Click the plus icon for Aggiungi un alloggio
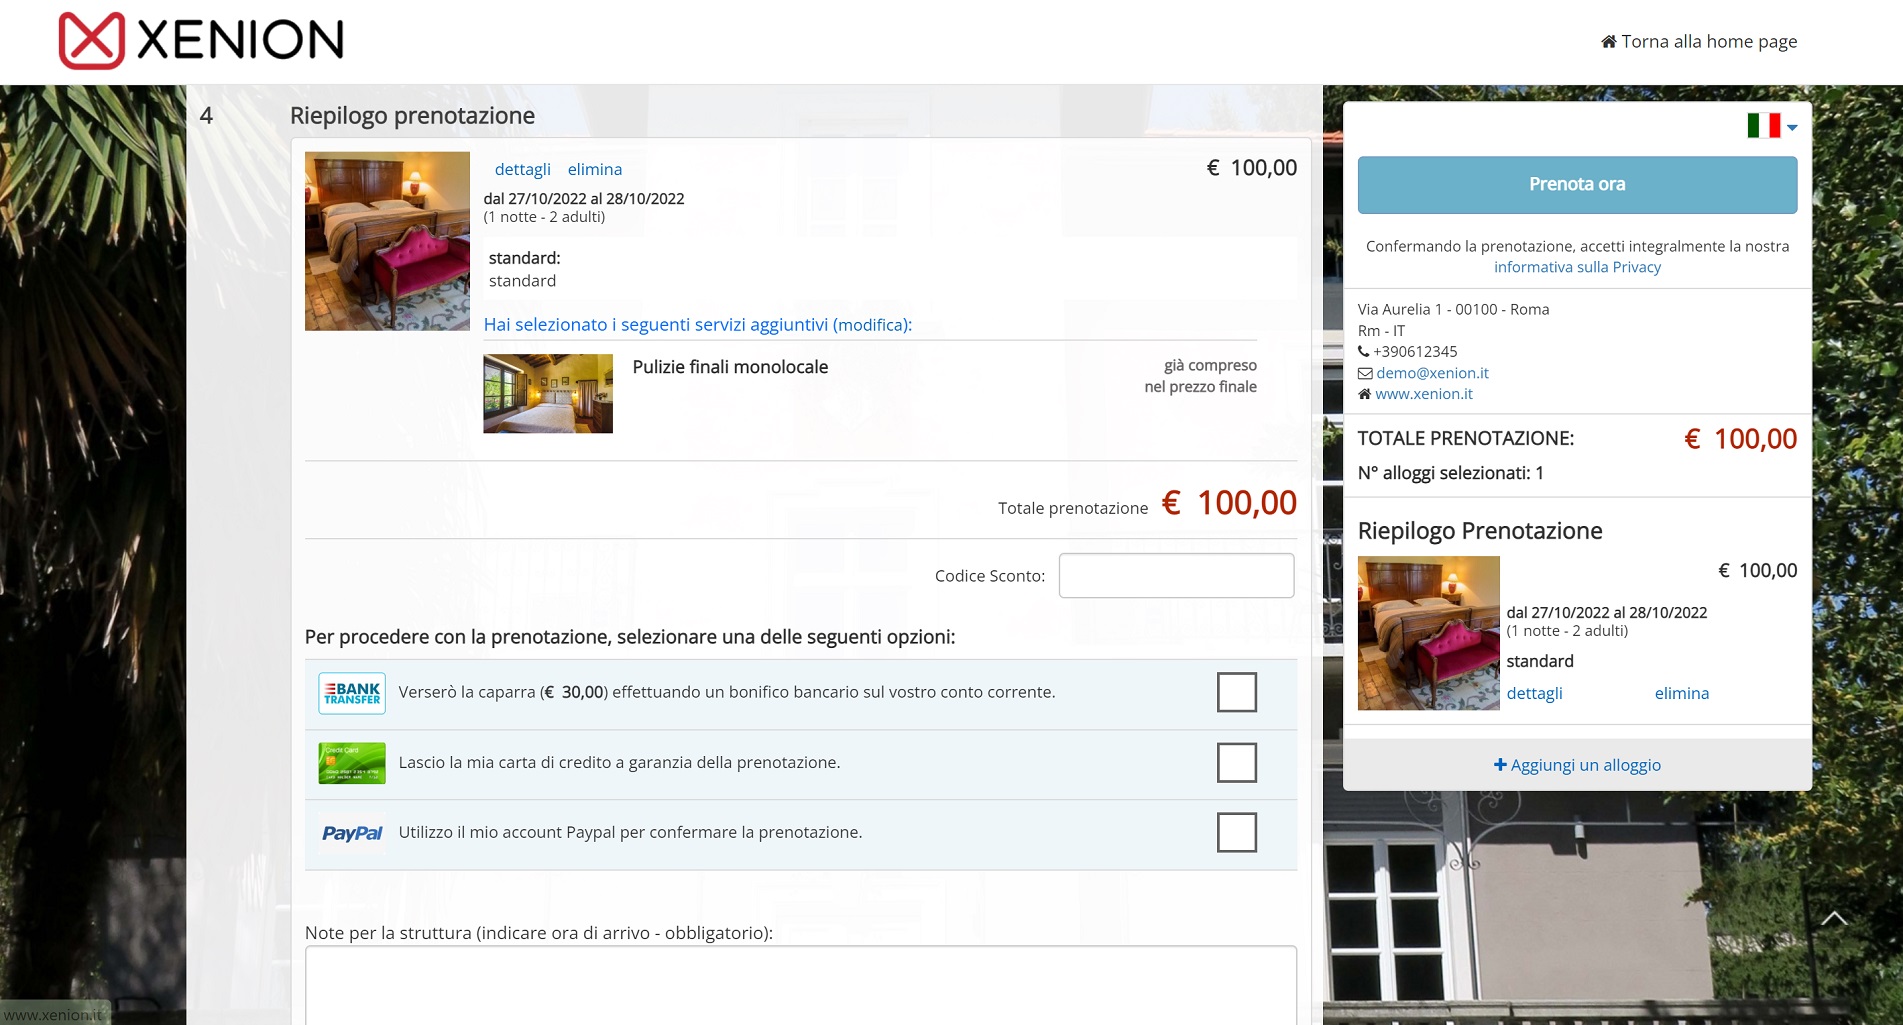 click(x=1500, y=765)
